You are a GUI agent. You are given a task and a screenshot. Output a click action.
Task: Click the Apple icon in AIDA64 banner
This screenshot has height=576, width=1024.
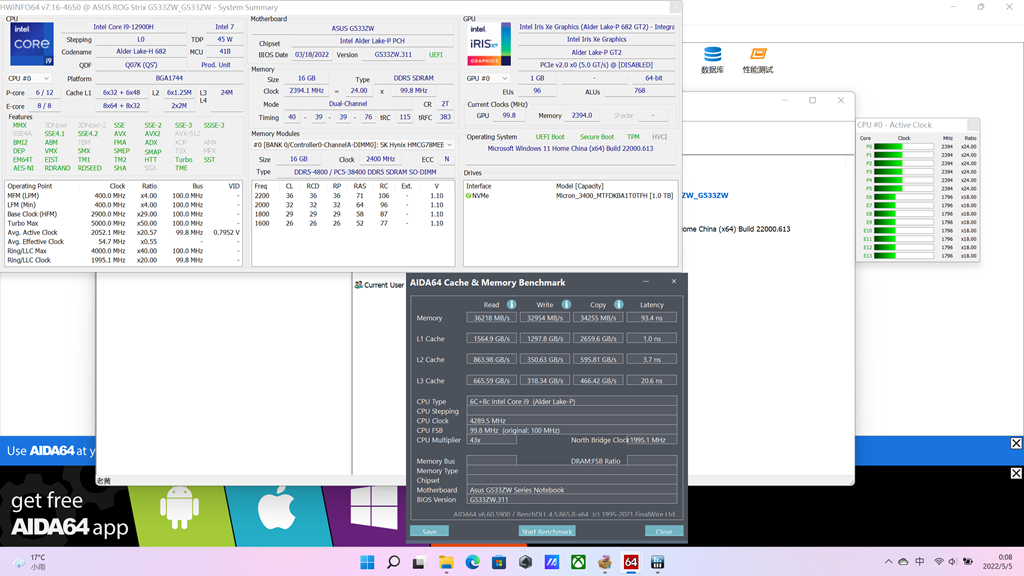276,507
